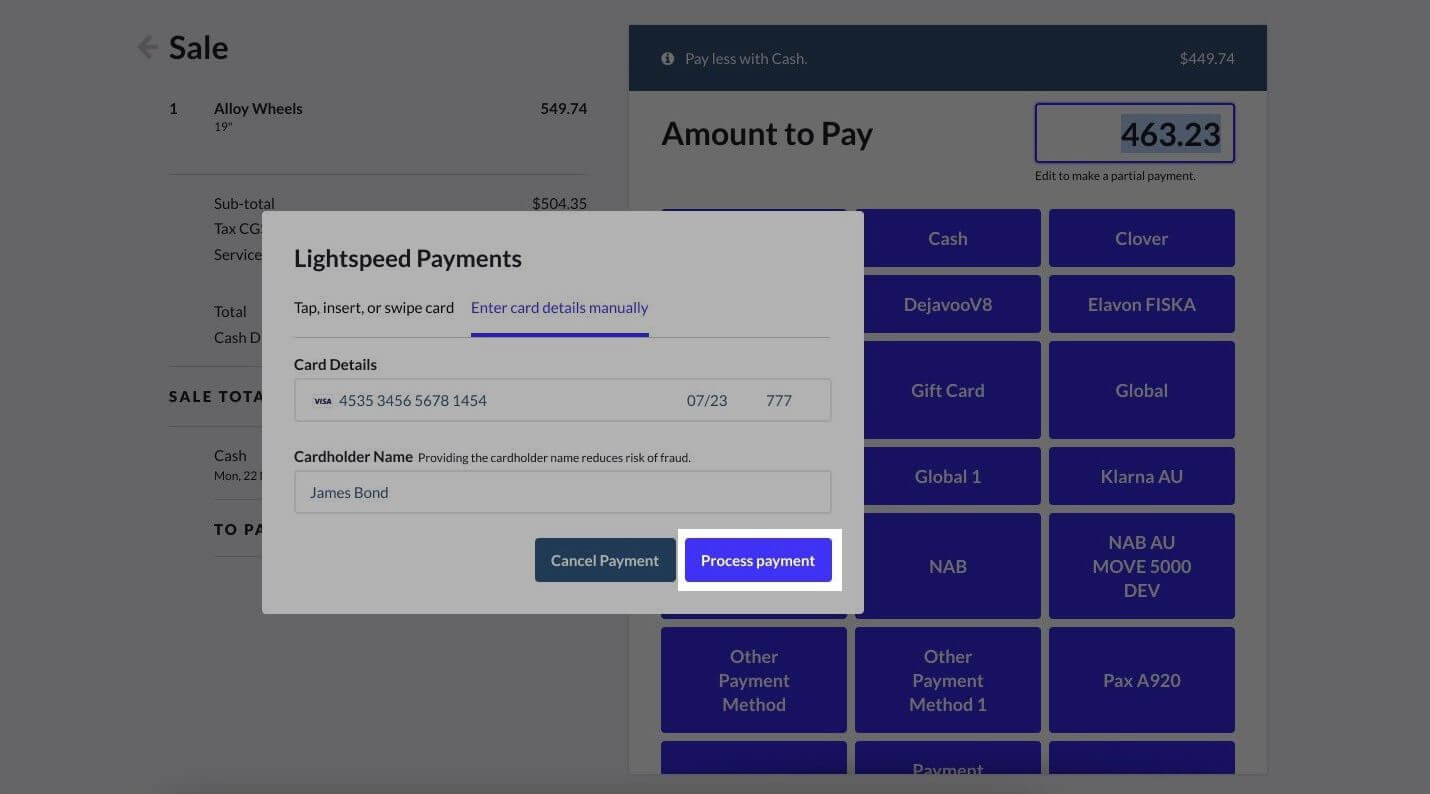Click Process payment button
This screenshot has height=794, width=1430.
point(758,560)
